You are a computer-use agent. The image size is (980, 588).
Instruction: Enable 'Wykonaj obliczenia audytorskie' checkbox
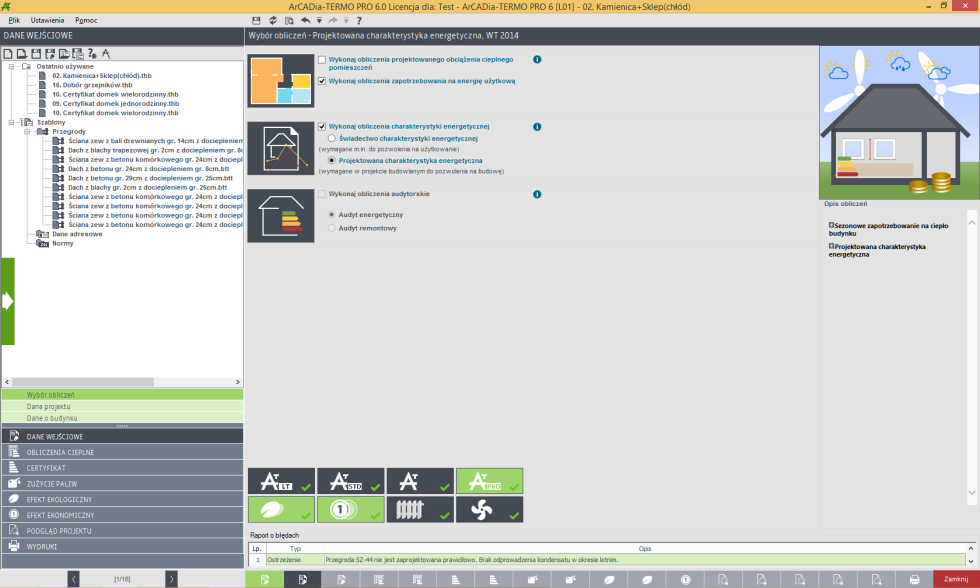pos(322,194)
